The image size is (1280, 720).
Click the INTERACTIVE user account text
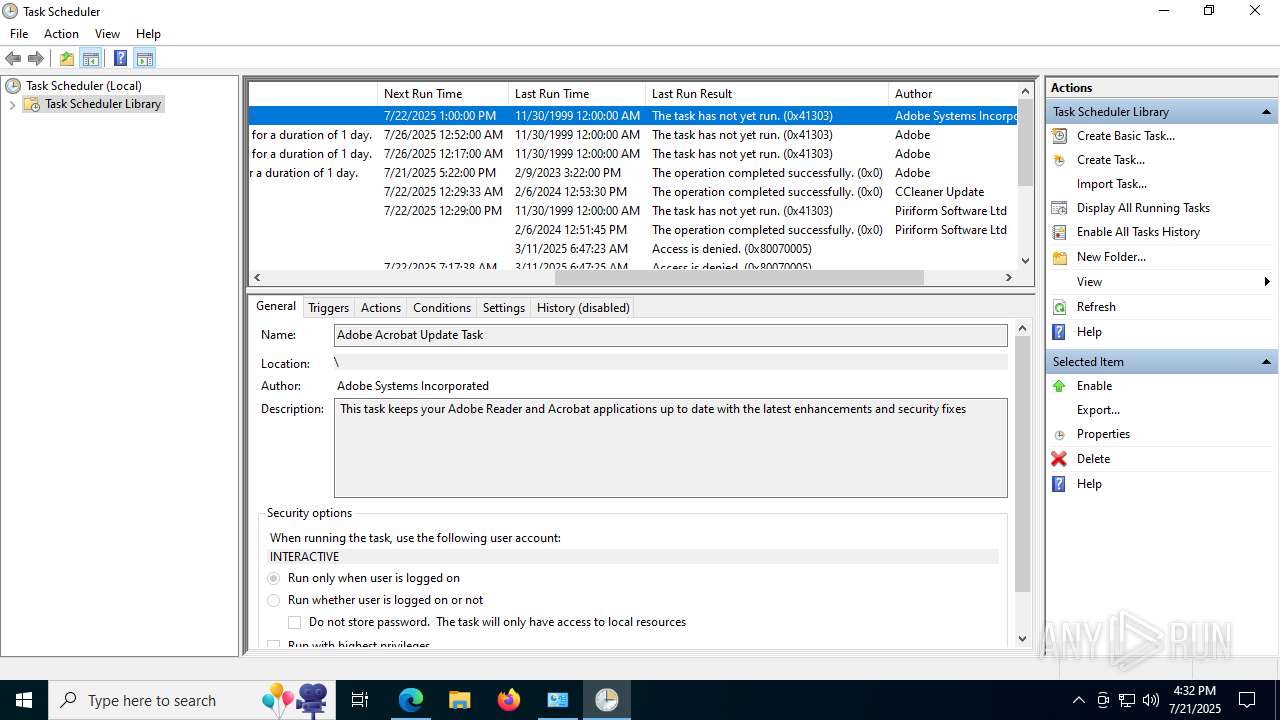[304, 557]
